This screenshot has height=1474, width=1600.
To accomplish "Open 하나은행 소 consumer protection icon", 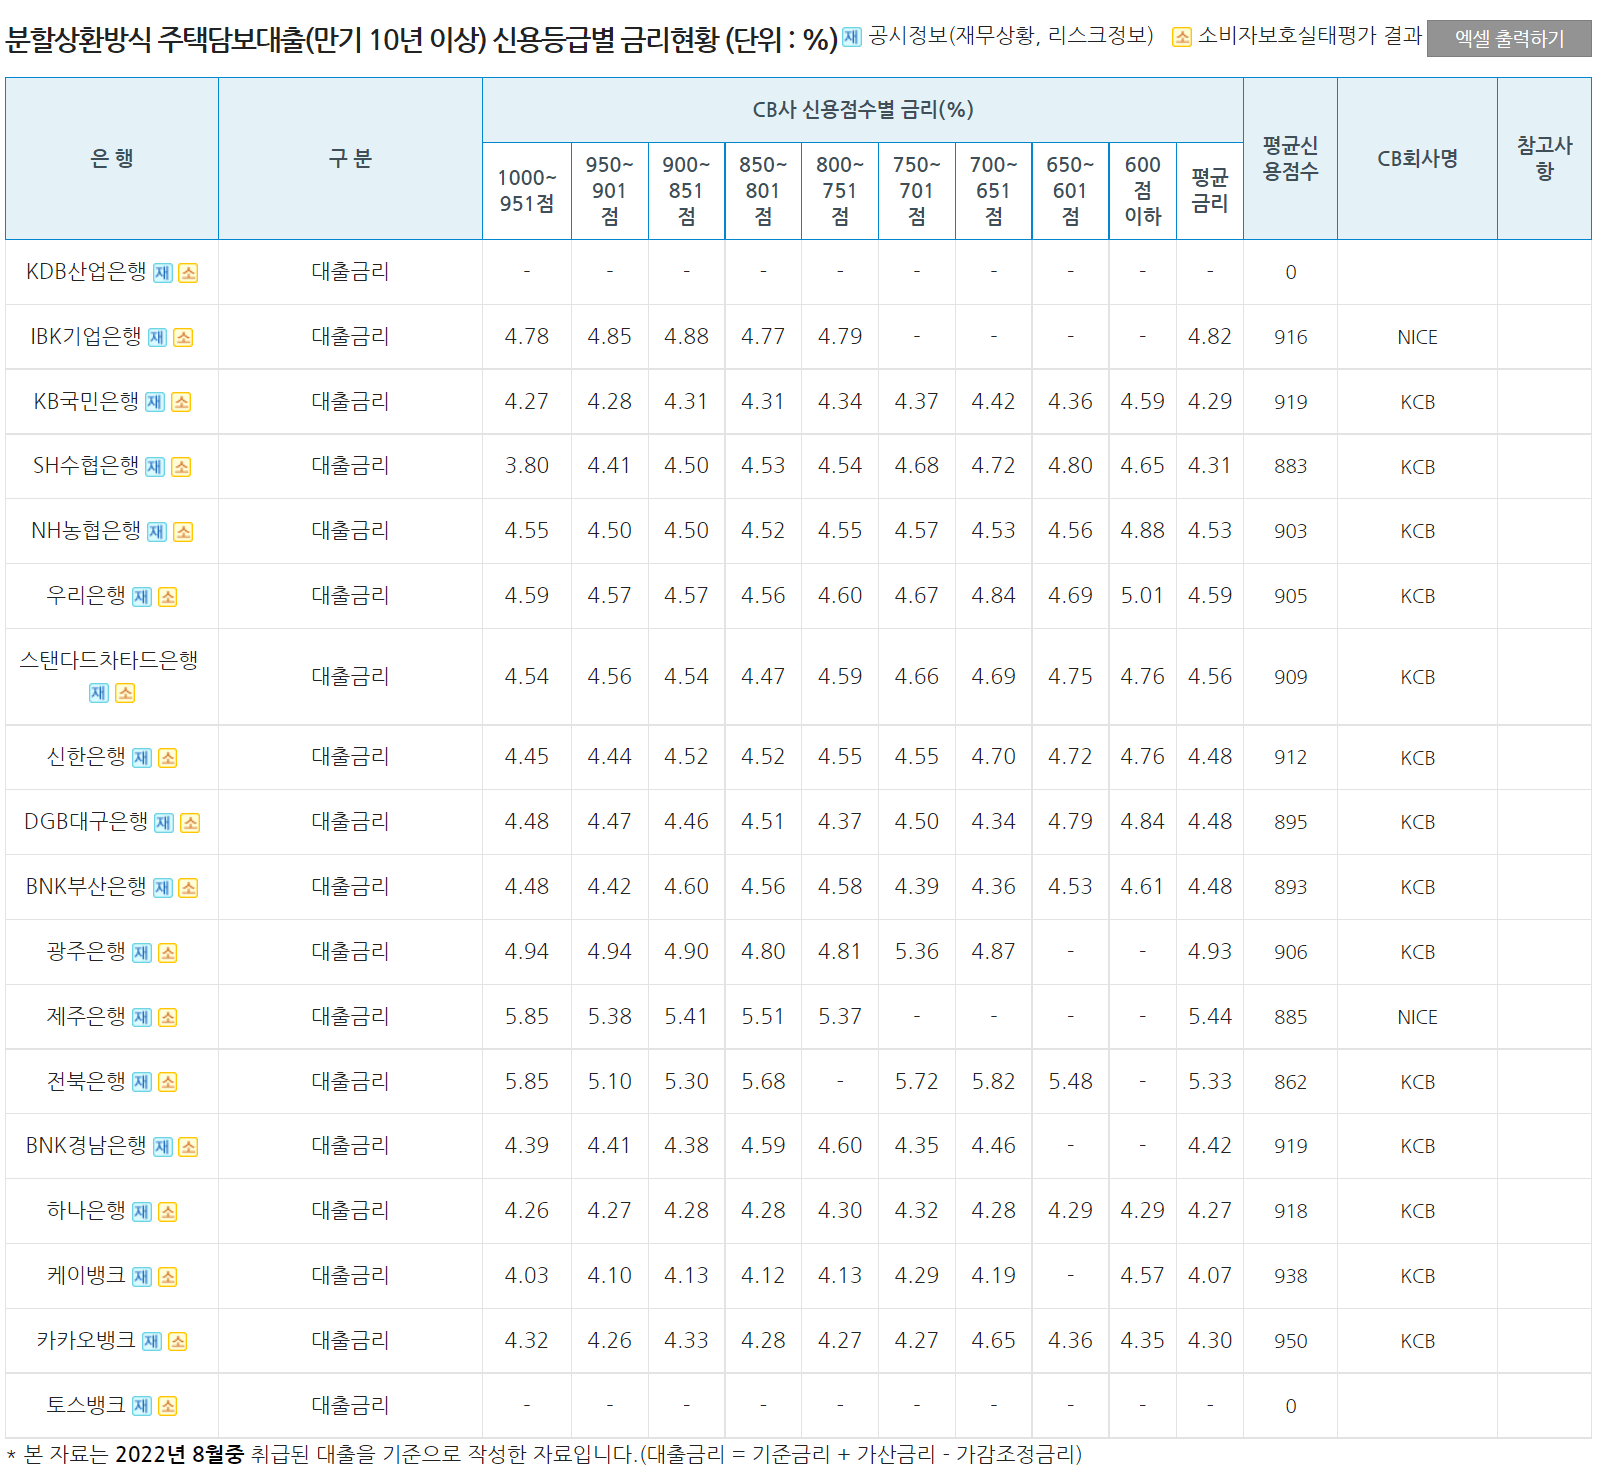I will click(x=168, y=1212).
